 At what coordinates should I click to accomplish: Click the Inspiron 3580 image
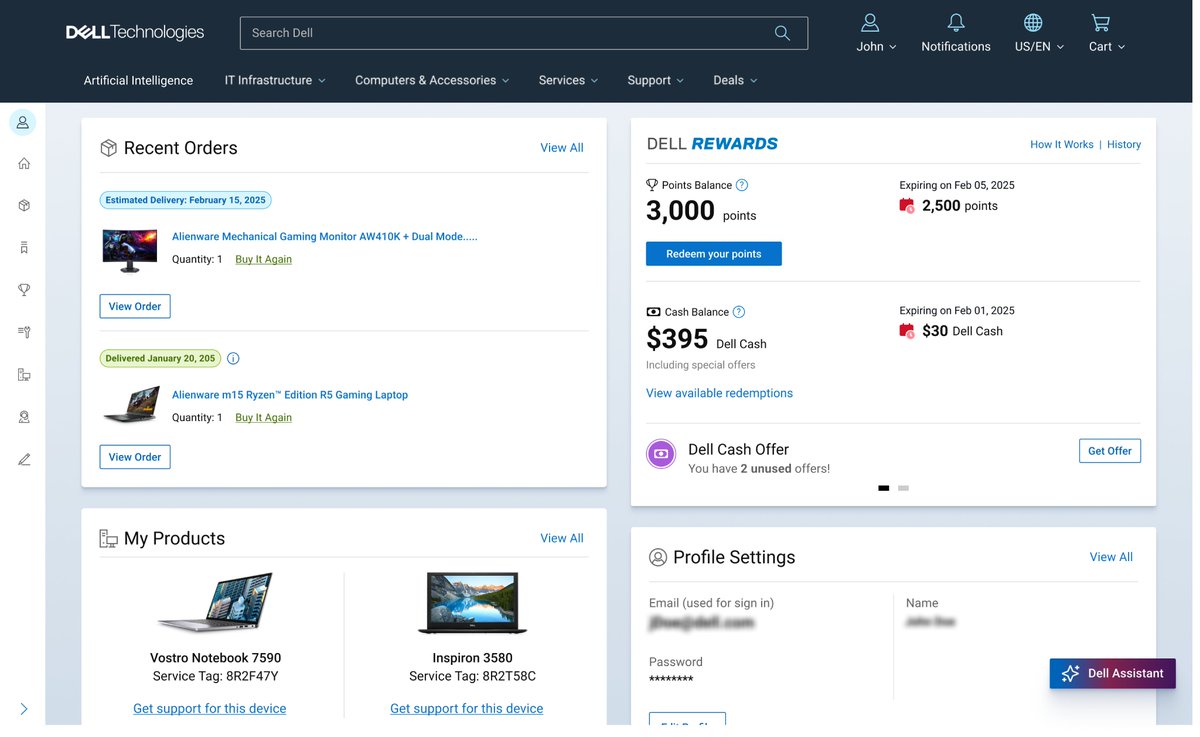pos(472,603)
